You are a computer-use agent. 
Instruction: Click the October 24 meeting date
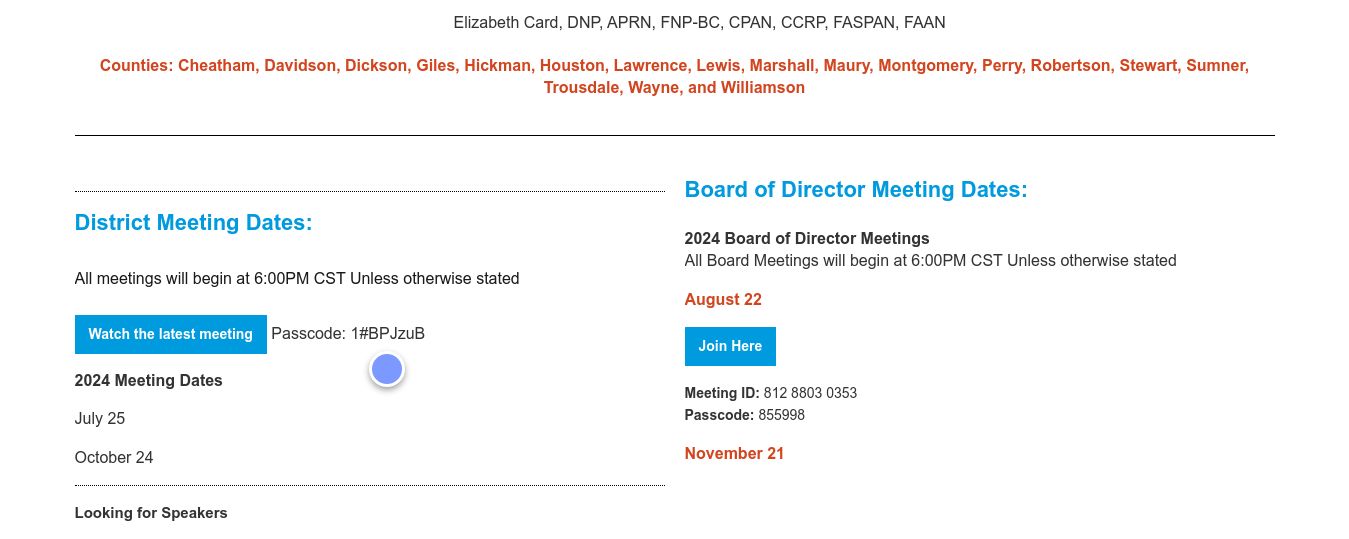tap(114, 458)
